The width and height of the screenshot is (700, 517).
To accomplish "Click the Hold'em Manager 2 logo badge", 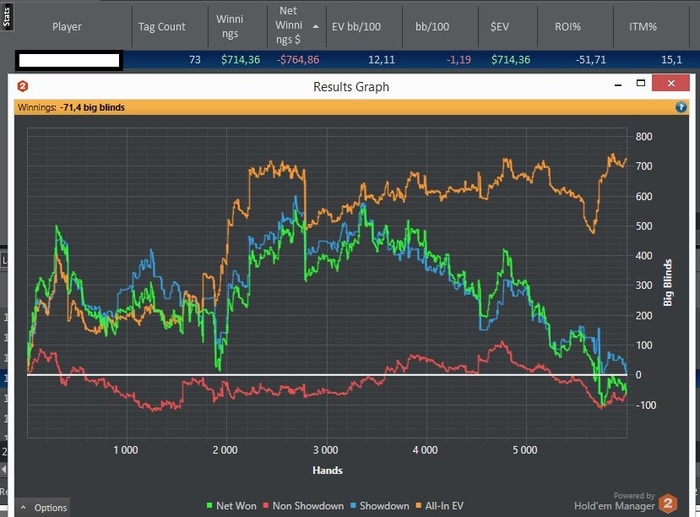I will click(x=668, y=503).
